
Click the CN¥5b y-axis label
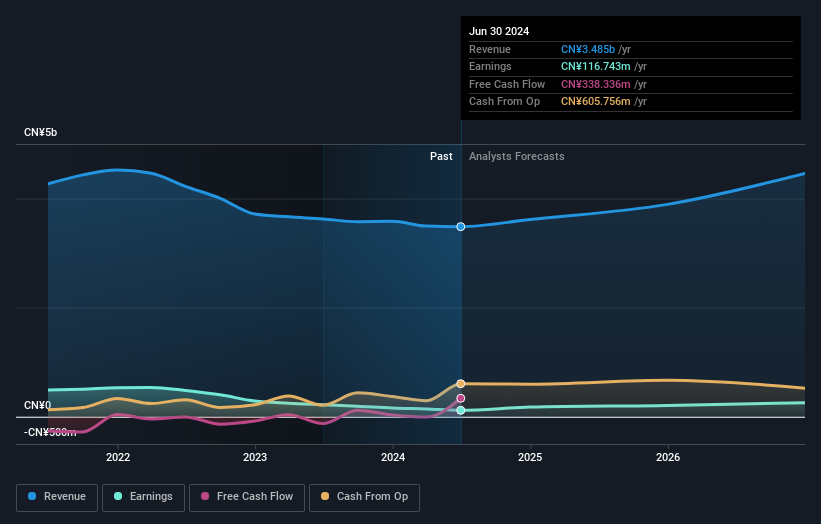pyautogui.click(x=40, y=132)
